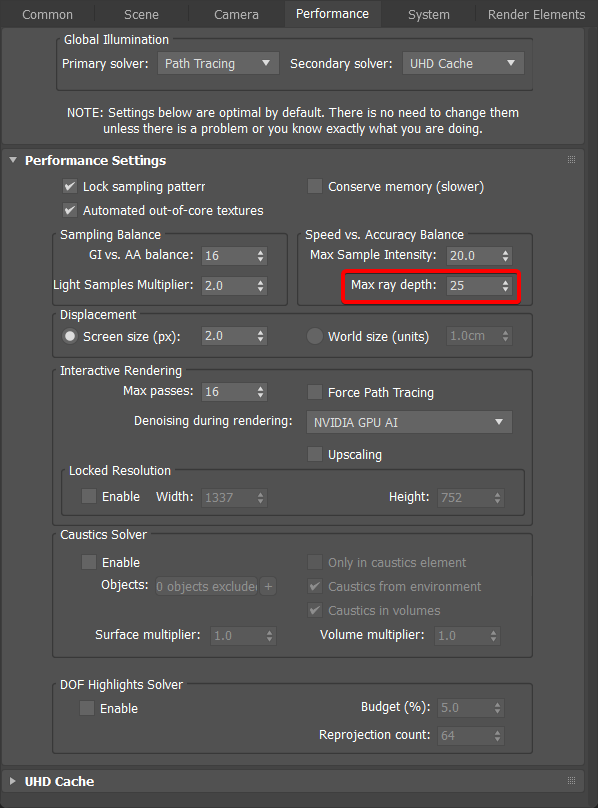Click the Budget (%) field
The width and height of the screenshot is (598, 808).
(464, 708)
